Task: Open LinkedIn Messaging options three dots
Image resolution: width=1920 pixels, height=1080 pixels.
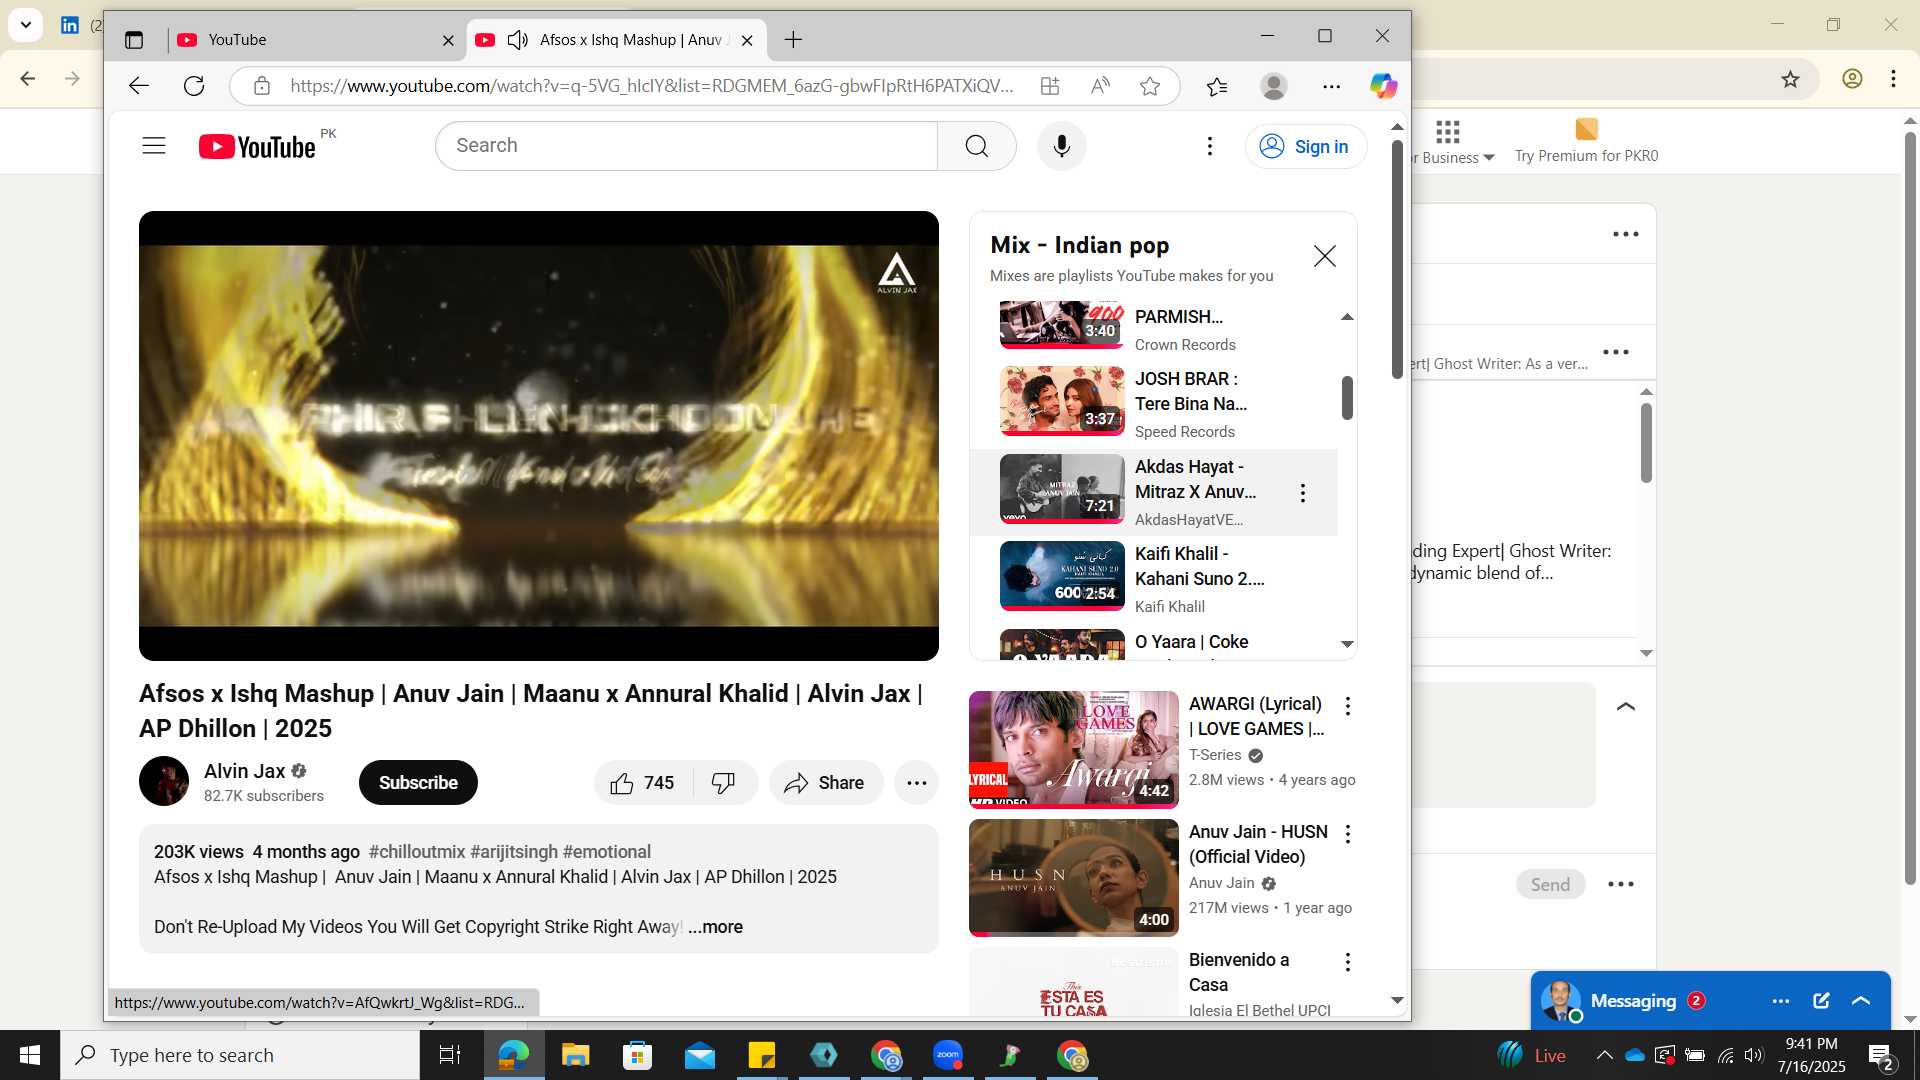Action: pyautogui.click(x=1781, y=1001)
